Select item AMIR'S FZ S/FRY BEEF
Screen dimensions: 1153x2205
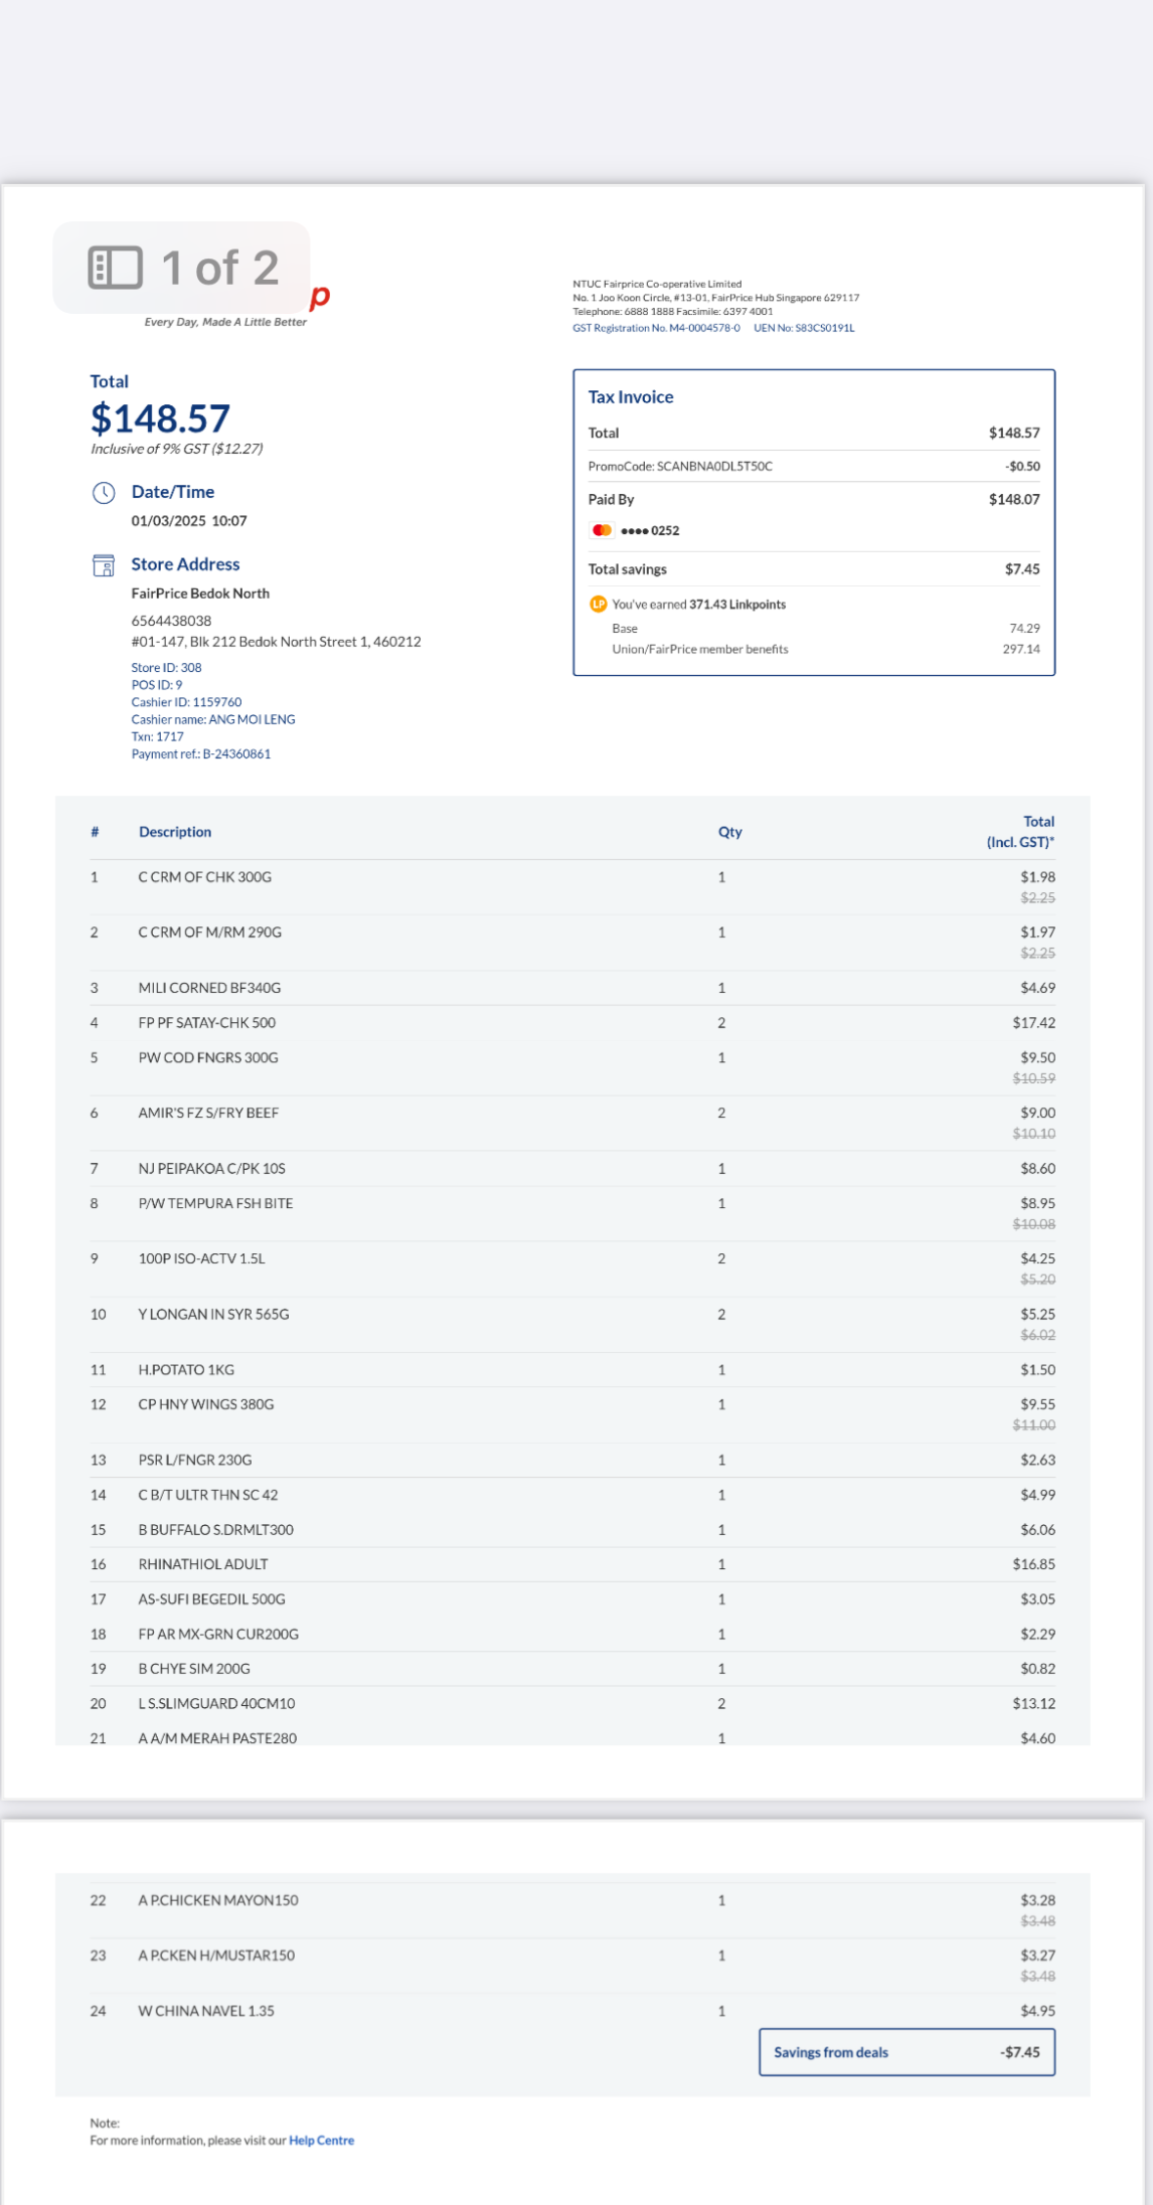[208, 1113]
